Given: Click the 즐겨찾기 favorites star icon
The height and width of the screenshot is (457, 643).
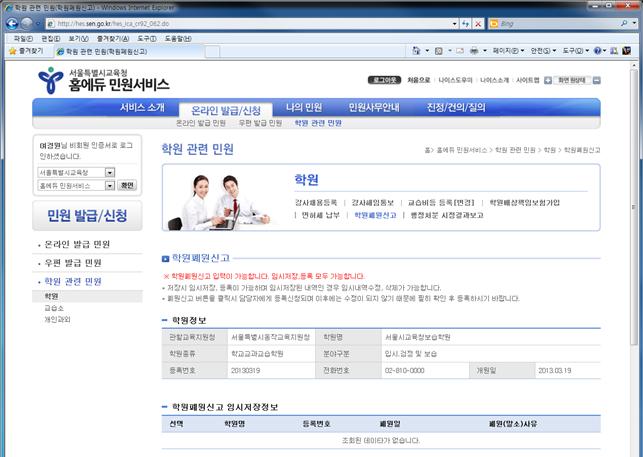Looking at the screenshot, I should [12, 50].
